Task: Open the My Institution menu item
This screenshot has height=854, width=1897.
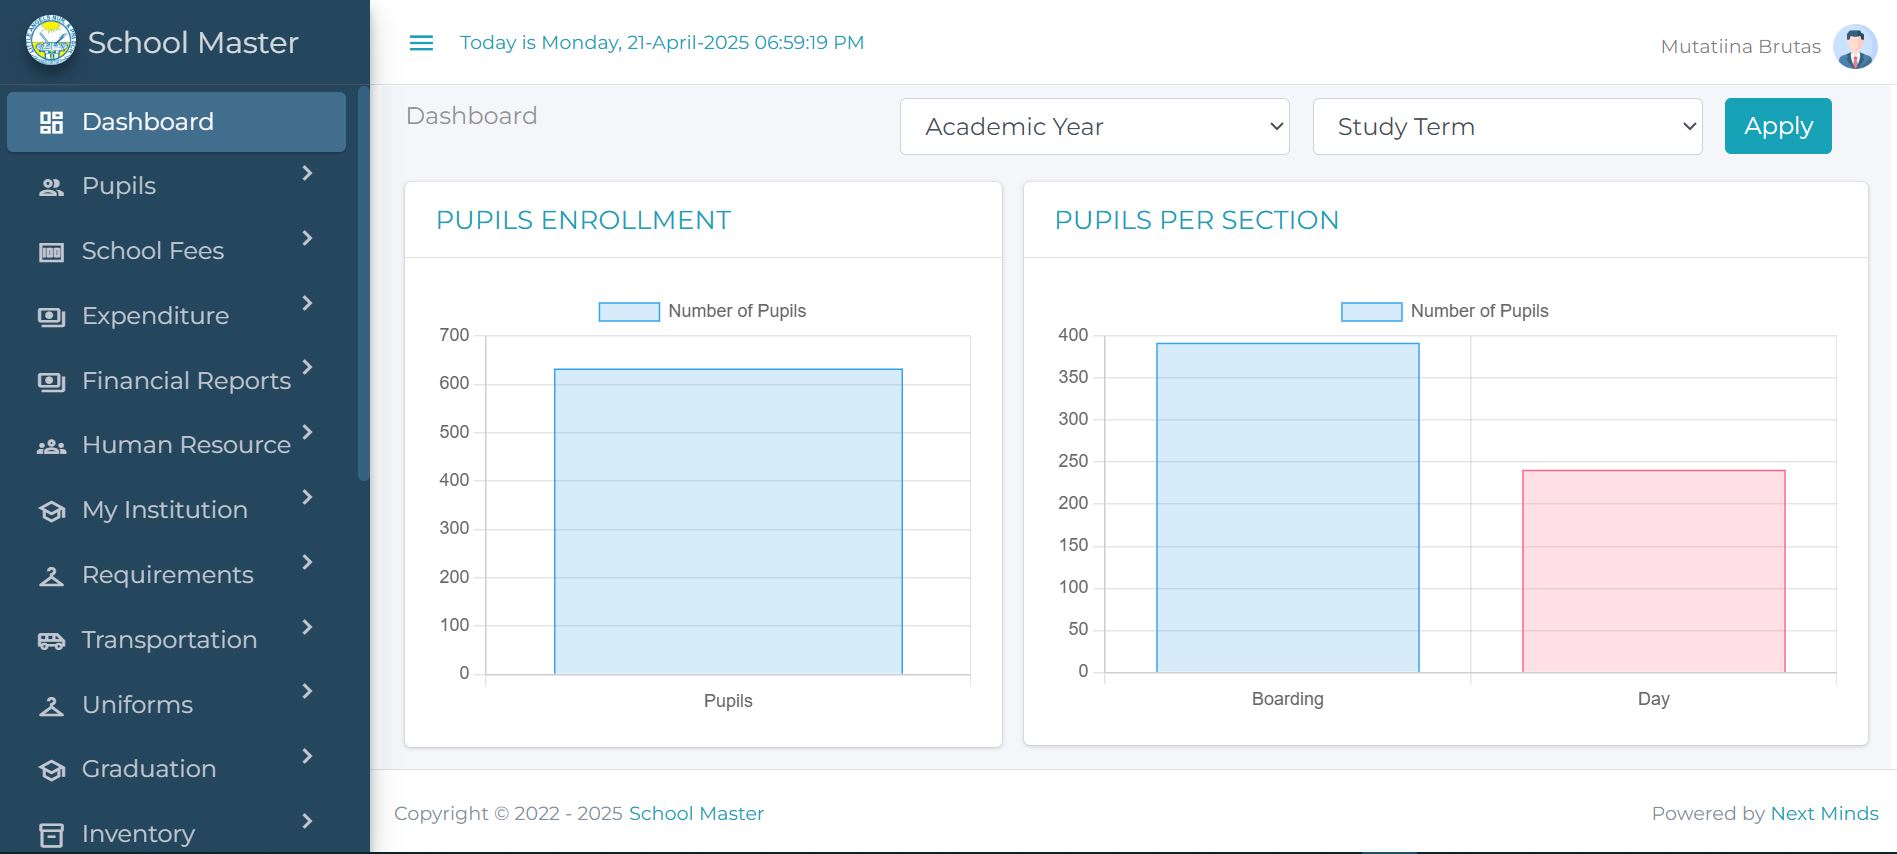Action: (x=165, y=510)
